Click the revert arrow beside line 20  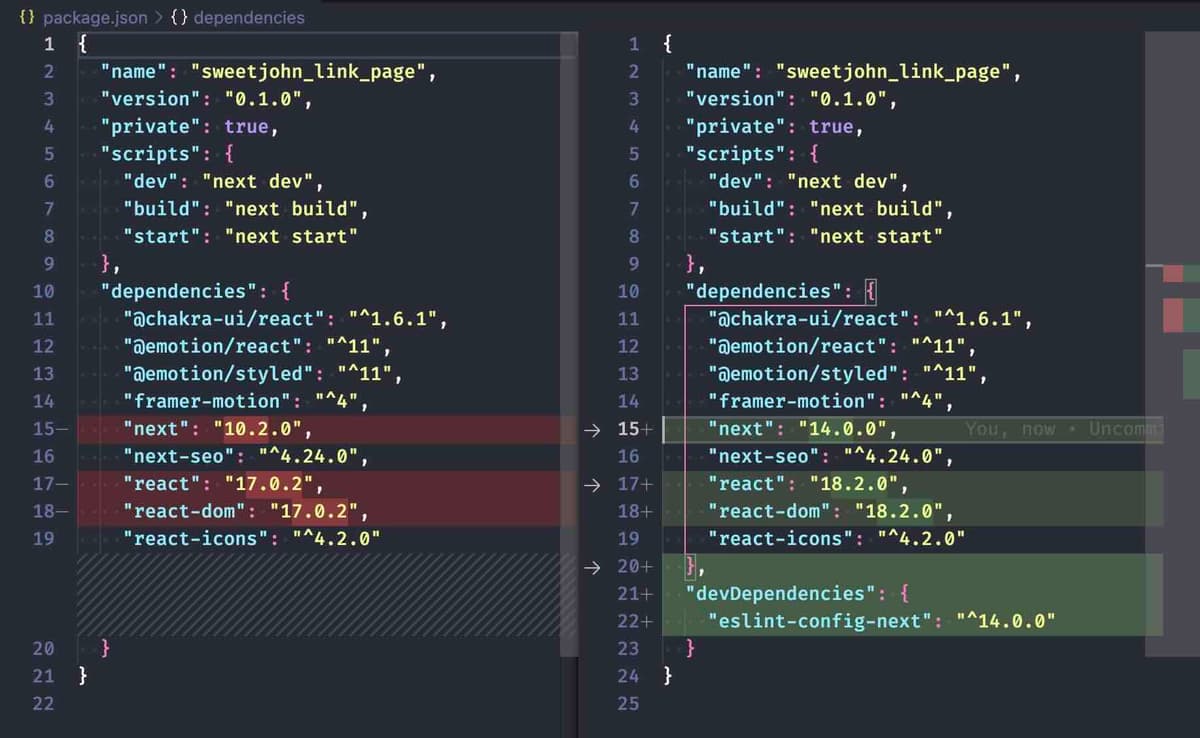tap(592, 567)
